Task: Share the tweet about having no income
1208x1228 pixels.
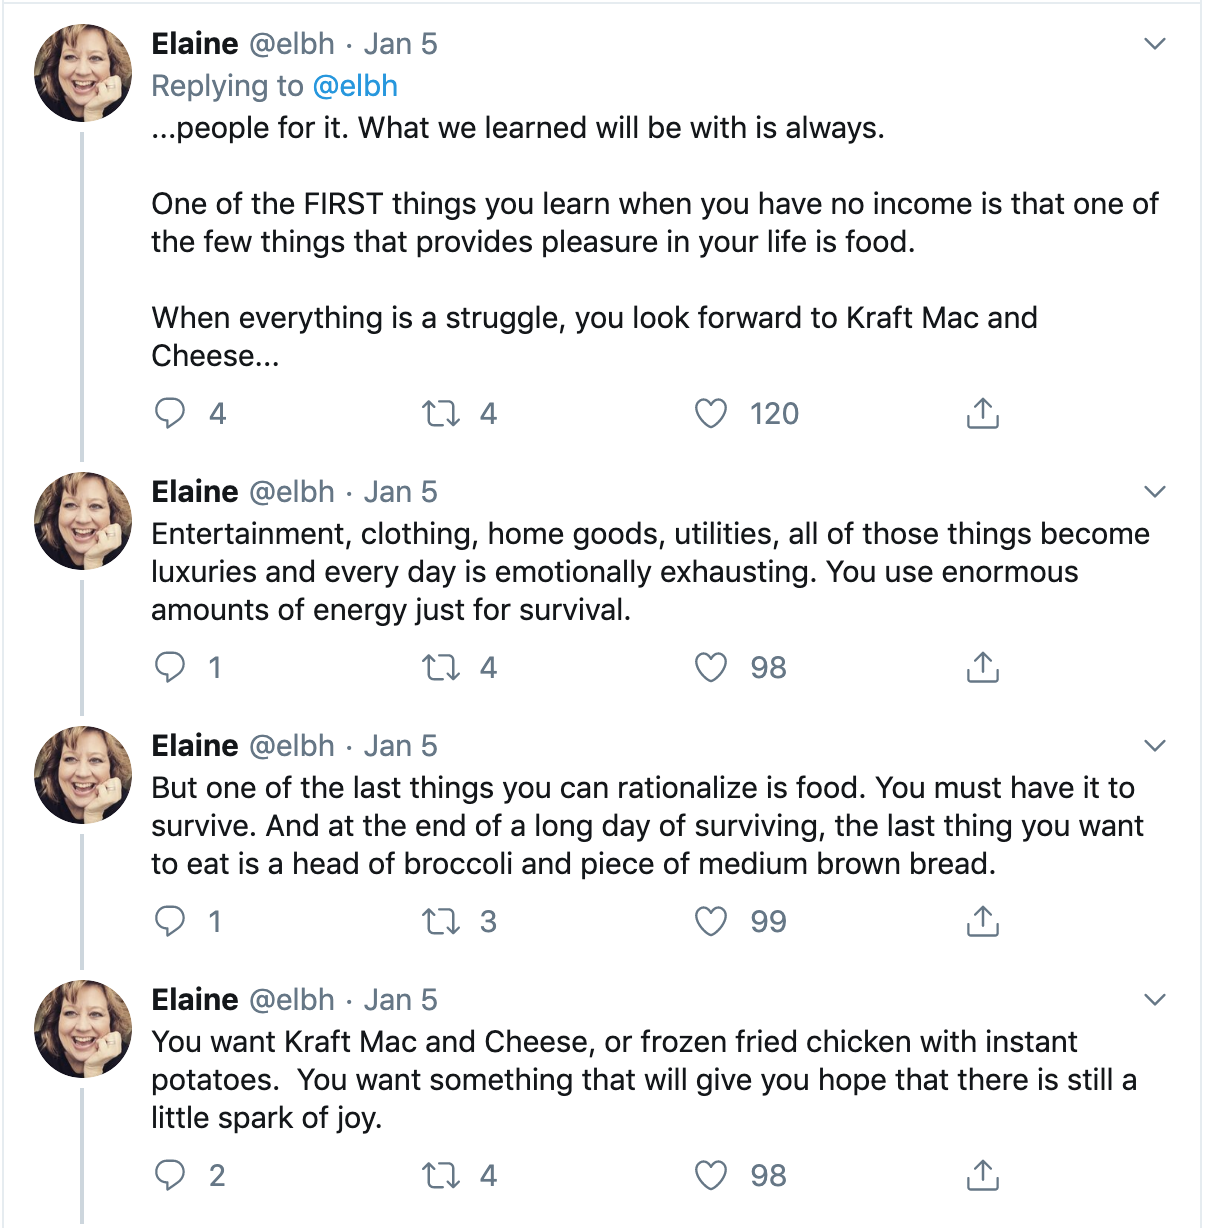Action: pyautogui.click(x=983, y=413)
